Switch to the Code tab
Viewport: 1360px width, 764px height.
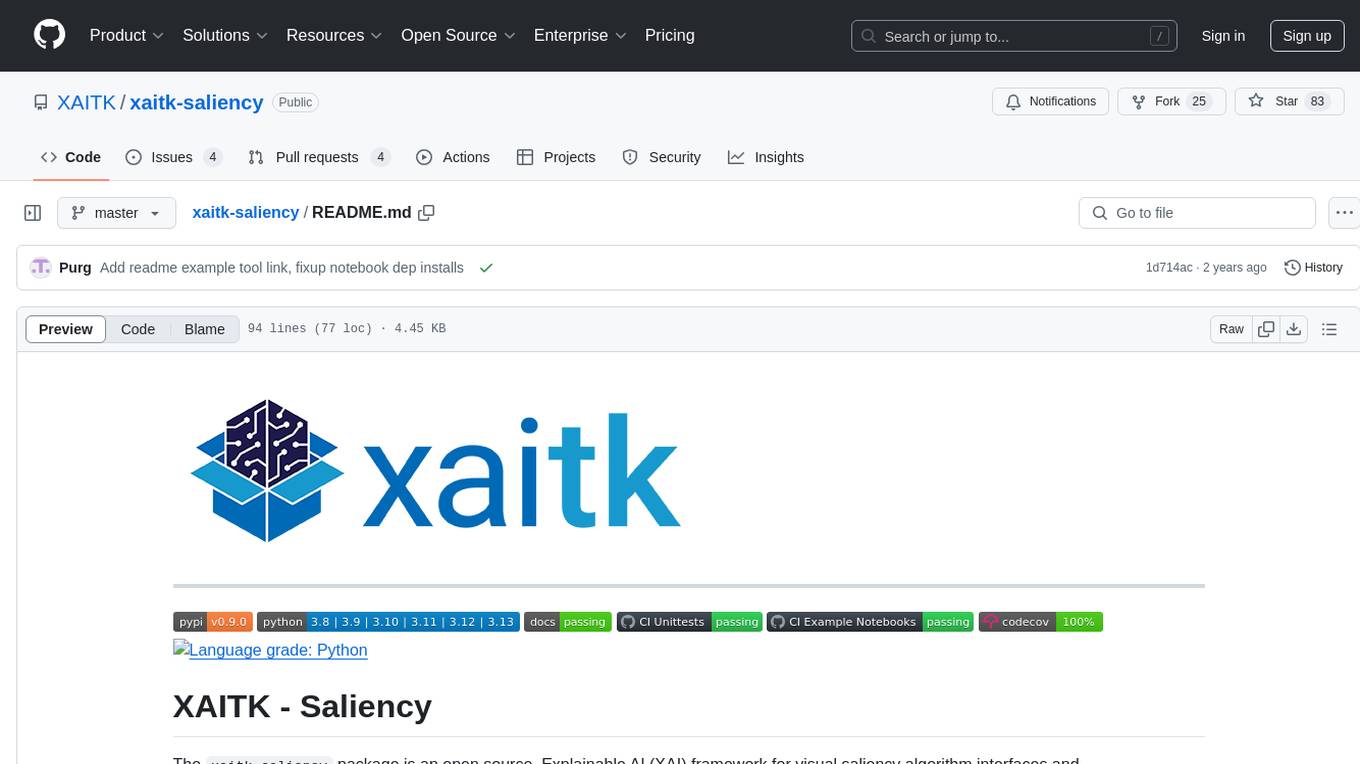coord(71,157)
